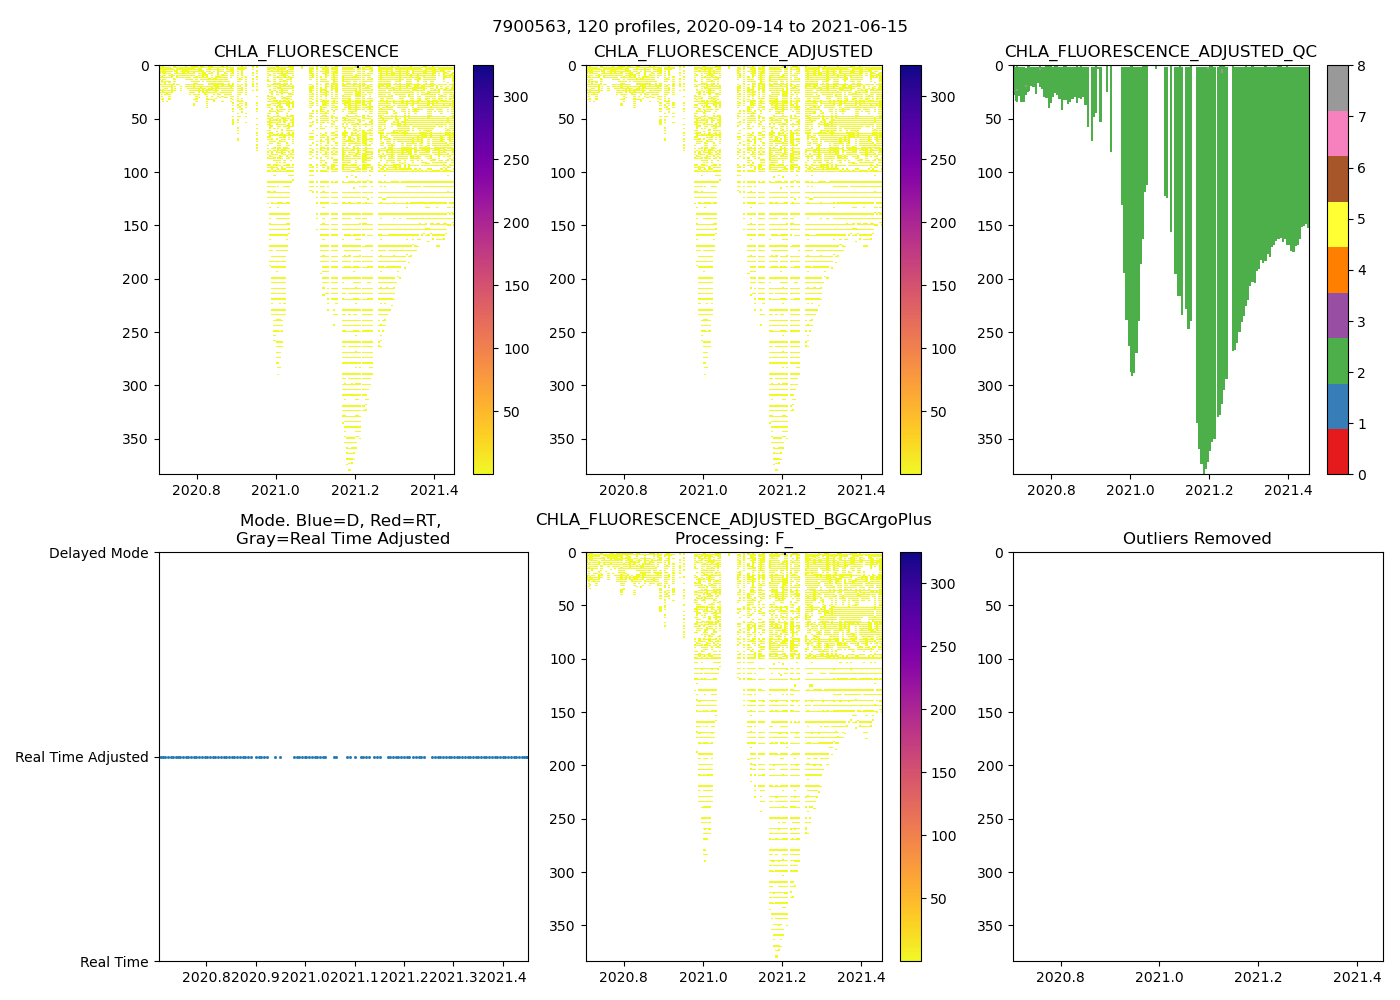Viewport: 1400px width, 1000px height.
Task: Click the figure title with float 7900563
Action: click(x=699, y=27)
